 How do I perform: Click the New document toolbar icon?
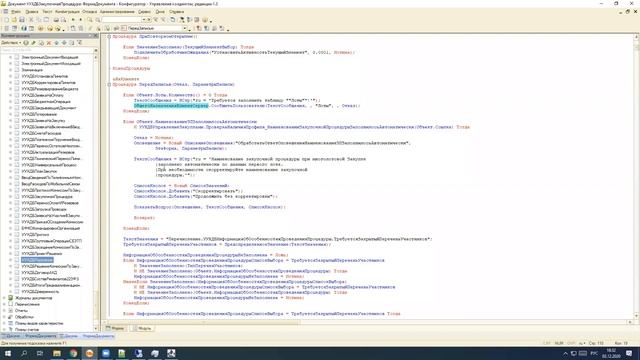coord(7,20)
